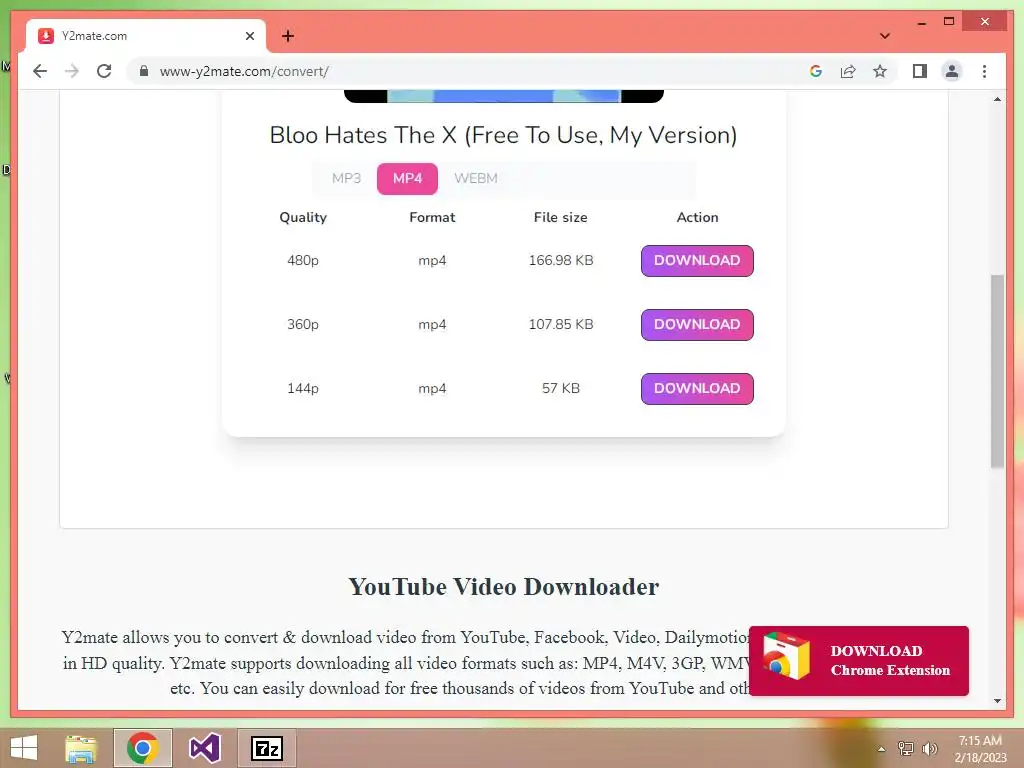1024x768 pixels.
Task: Open the taskbar clock and date
Action: [x=980, y=749]
